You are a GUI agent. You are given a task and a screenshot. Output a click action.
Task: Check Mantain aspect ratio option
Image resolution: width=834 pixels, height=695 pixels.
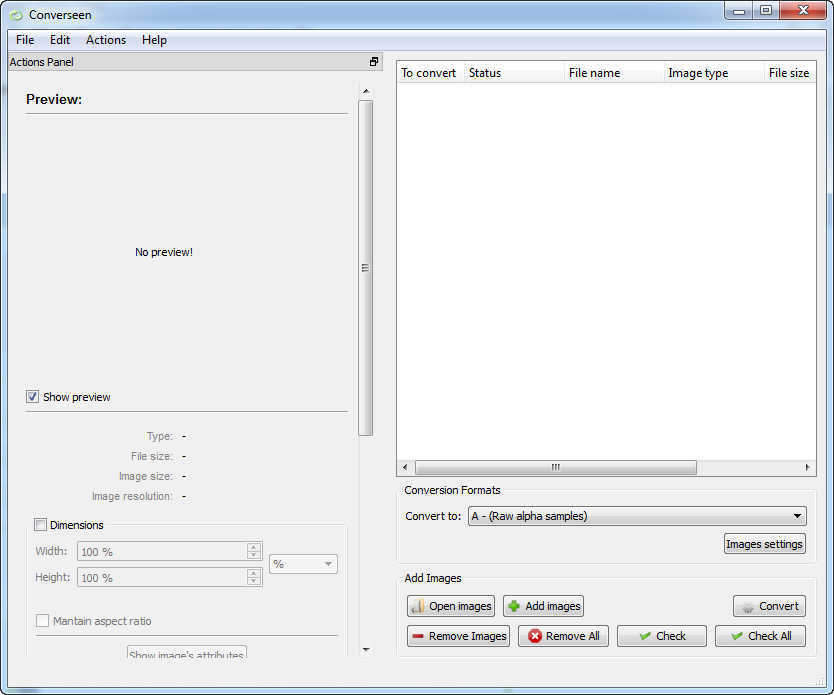pos(43,620)
